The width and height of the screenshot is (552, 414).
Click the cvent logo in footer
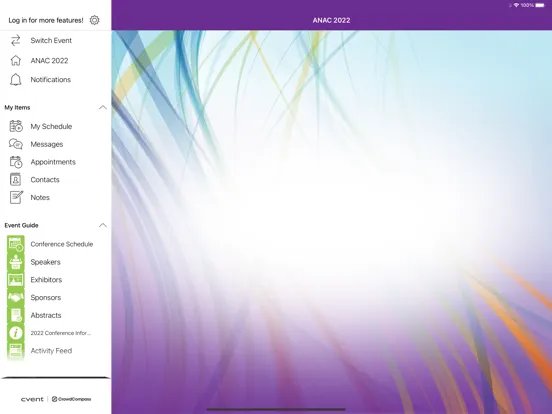click(32, 399)
